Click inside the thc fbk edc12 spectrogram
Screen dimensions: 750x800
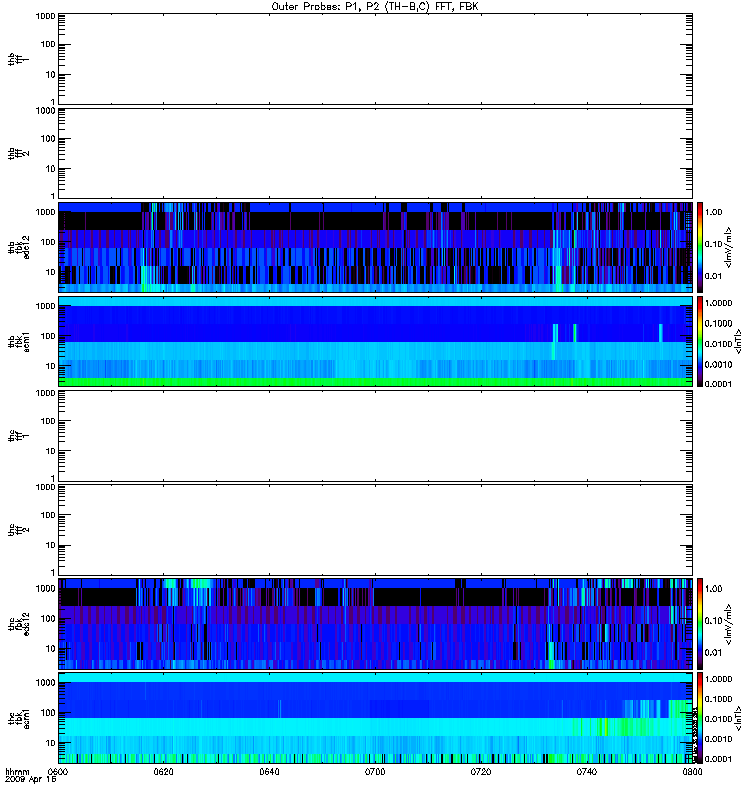375,623
